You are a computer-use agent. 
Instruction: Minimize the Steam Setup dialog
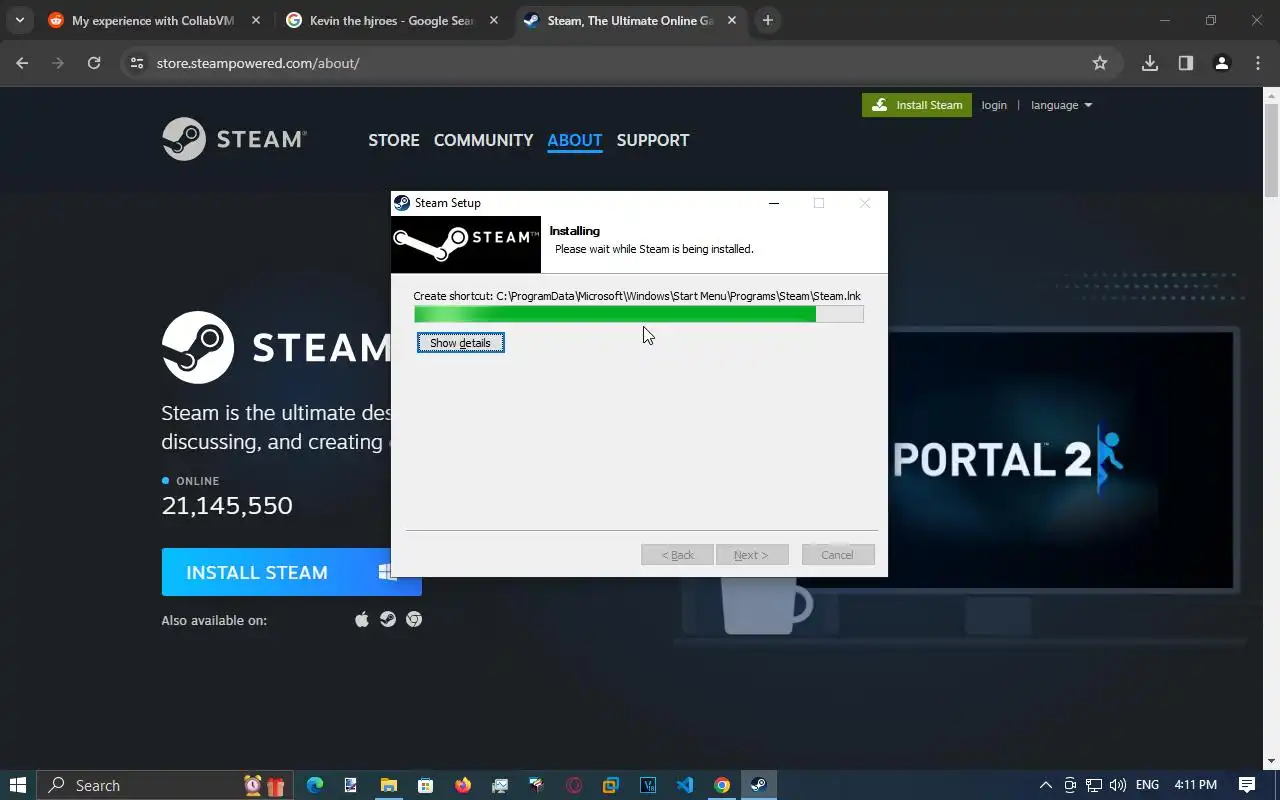(x=773, y=203)
